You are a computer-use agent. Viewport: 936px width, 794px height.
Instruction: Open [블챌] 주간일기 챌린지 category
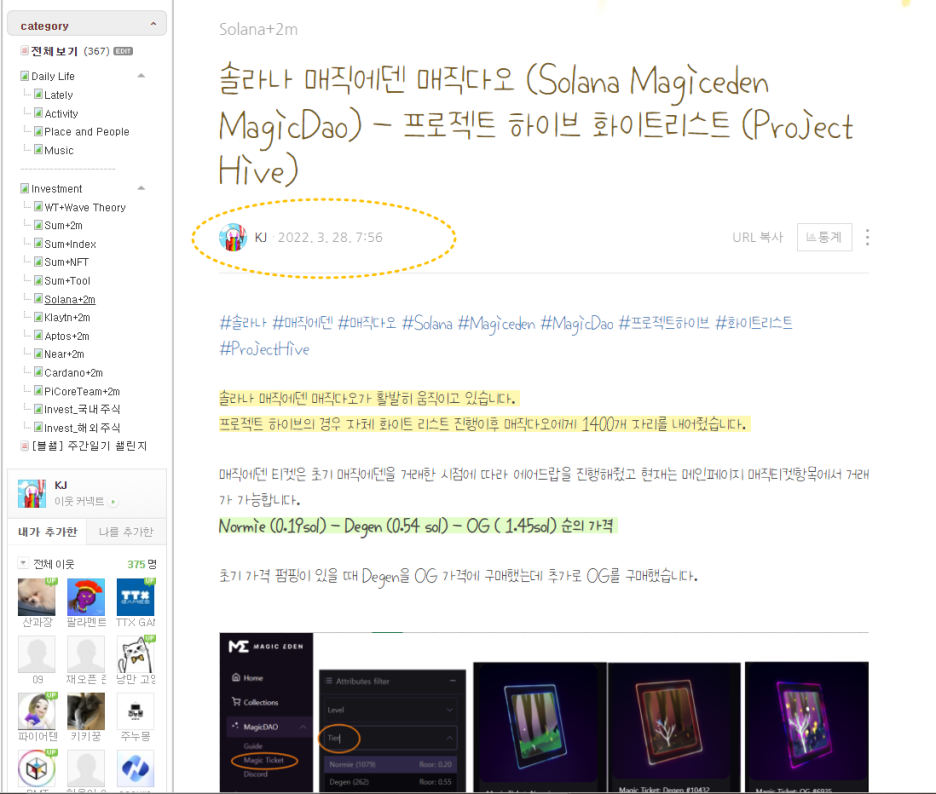[x=89, y=446]
